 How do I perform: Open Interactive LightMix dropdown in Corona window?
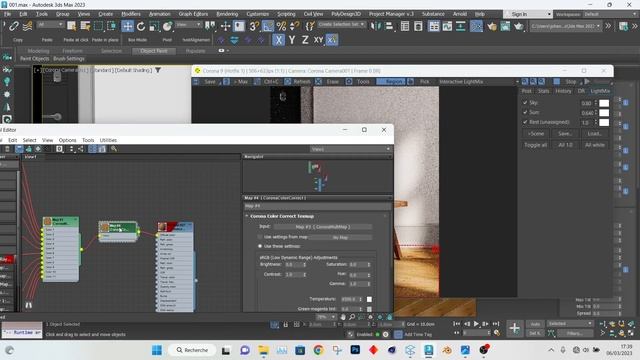[478, 82]
